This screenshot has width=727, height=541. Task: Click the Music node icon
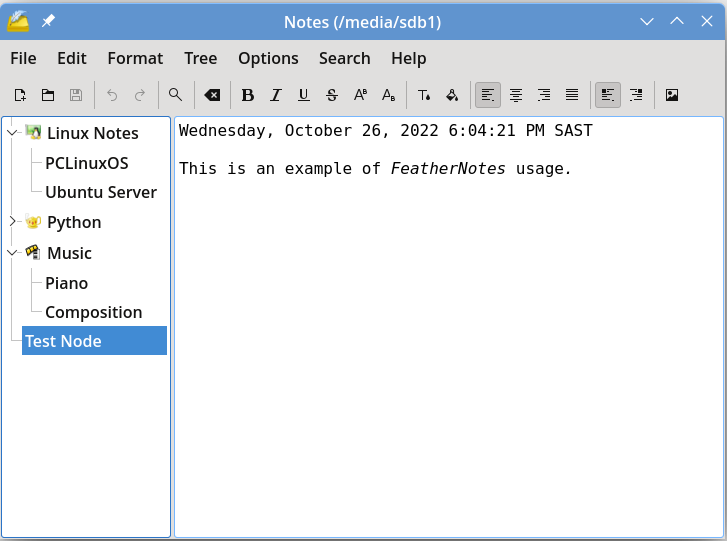click(x=33, y=252)
